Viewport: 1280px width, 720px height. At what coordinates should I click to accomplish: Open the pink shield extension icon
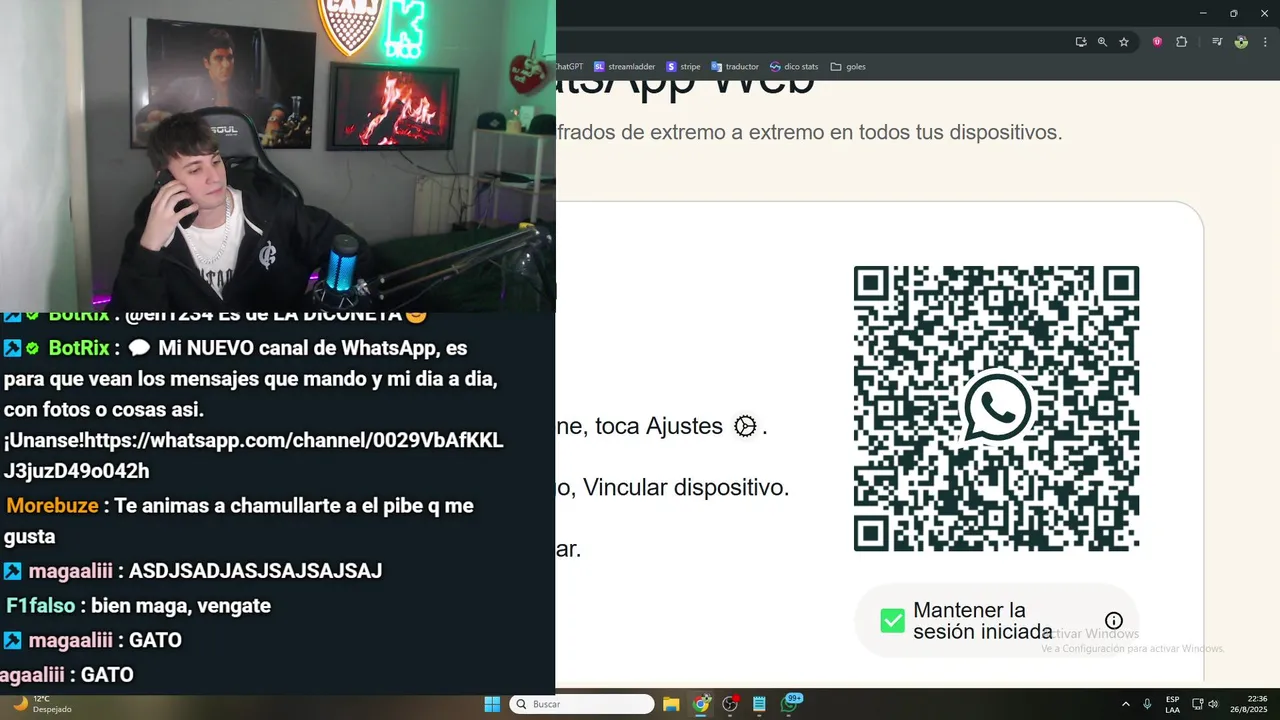click(x=1157, y=42)
